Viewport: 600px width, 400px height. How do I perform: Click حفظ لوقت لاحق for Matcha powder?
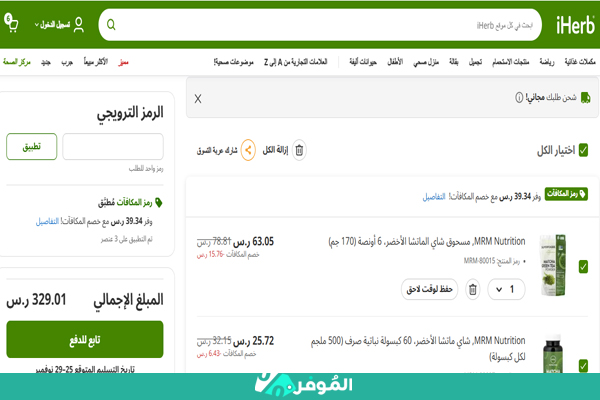click(x=429, y=289)
